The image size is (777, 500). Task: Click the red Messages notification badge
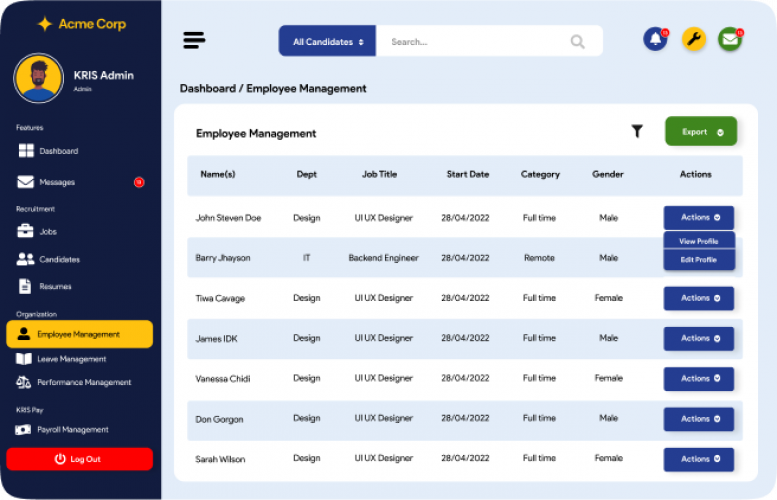pyautogui.click(x=139, y=182)
